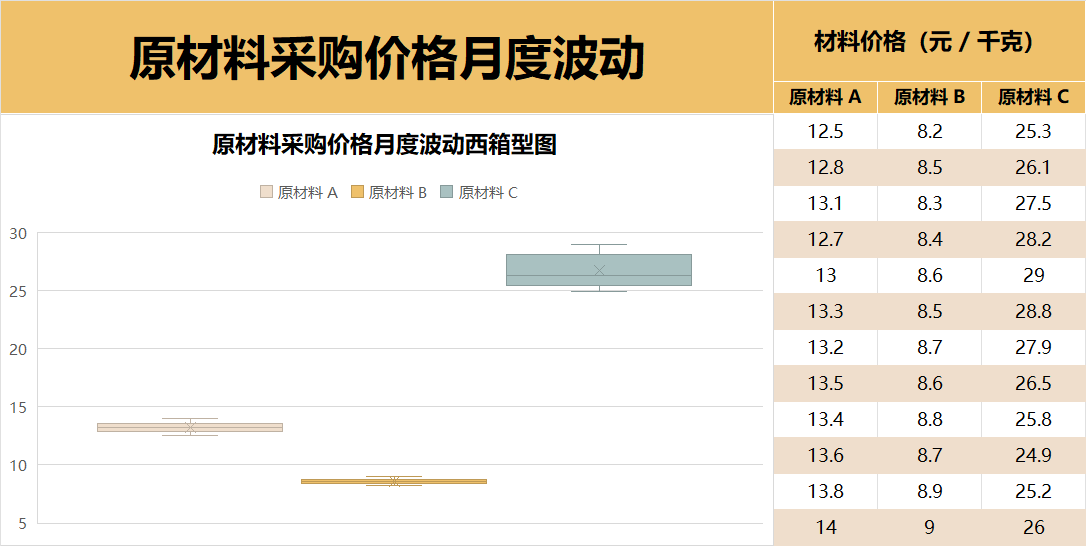Screen dimensions: 1086x546
Task: Select table cell 26.5
Action: click(x=1033, y=384)
